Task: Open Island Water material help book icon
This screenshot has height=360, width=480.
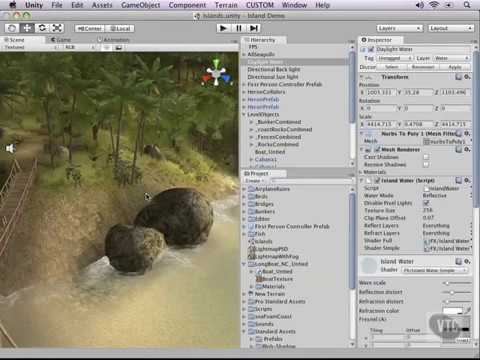Action: pos(459,261)
